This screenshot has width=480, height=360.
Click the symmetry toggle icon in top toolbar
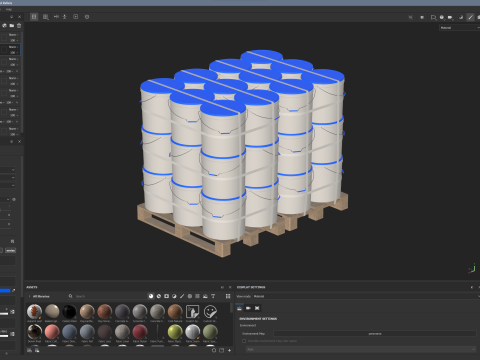[x=56, y=17]
